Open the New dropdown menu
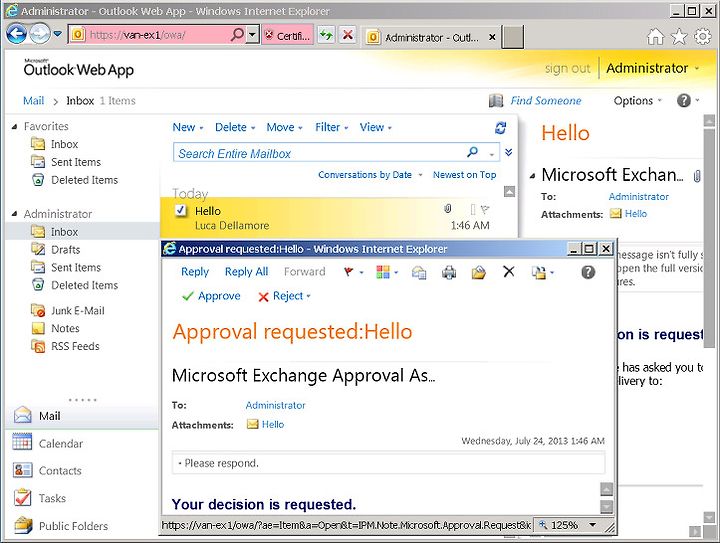 click(188, 127)
